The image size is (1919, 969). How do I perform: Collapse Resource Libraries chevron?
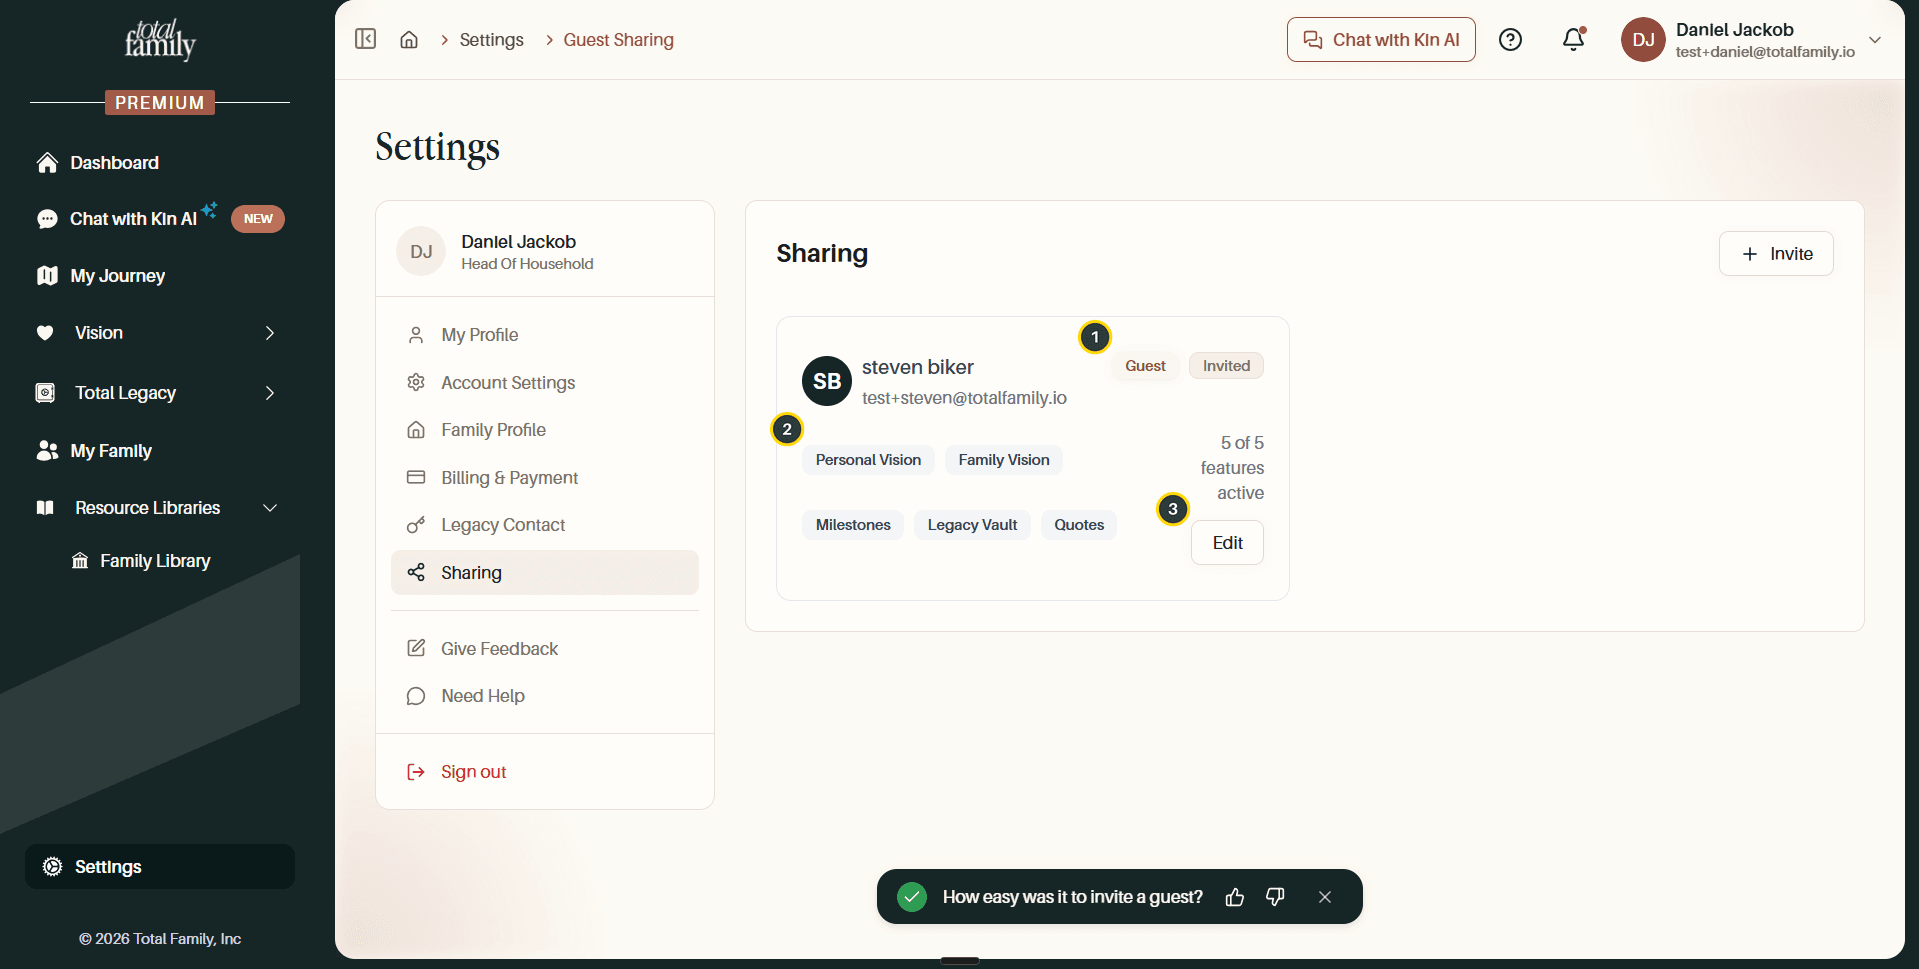pos(269,508)
